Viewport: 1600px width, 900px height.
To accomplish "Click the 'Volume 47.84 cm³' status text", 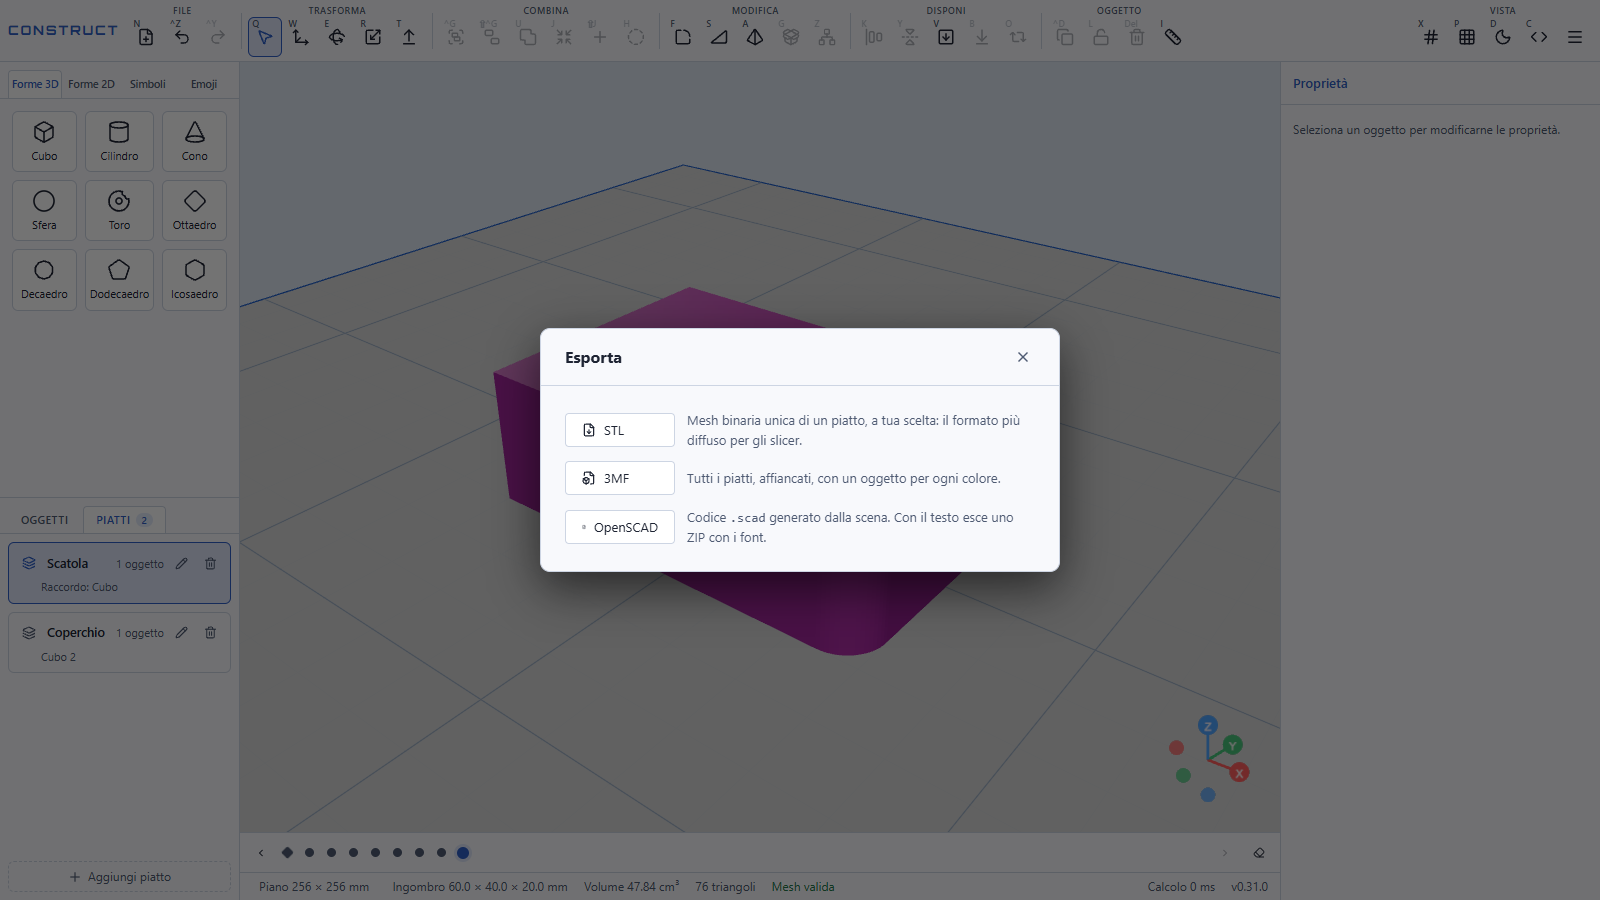I will [632, 887].
